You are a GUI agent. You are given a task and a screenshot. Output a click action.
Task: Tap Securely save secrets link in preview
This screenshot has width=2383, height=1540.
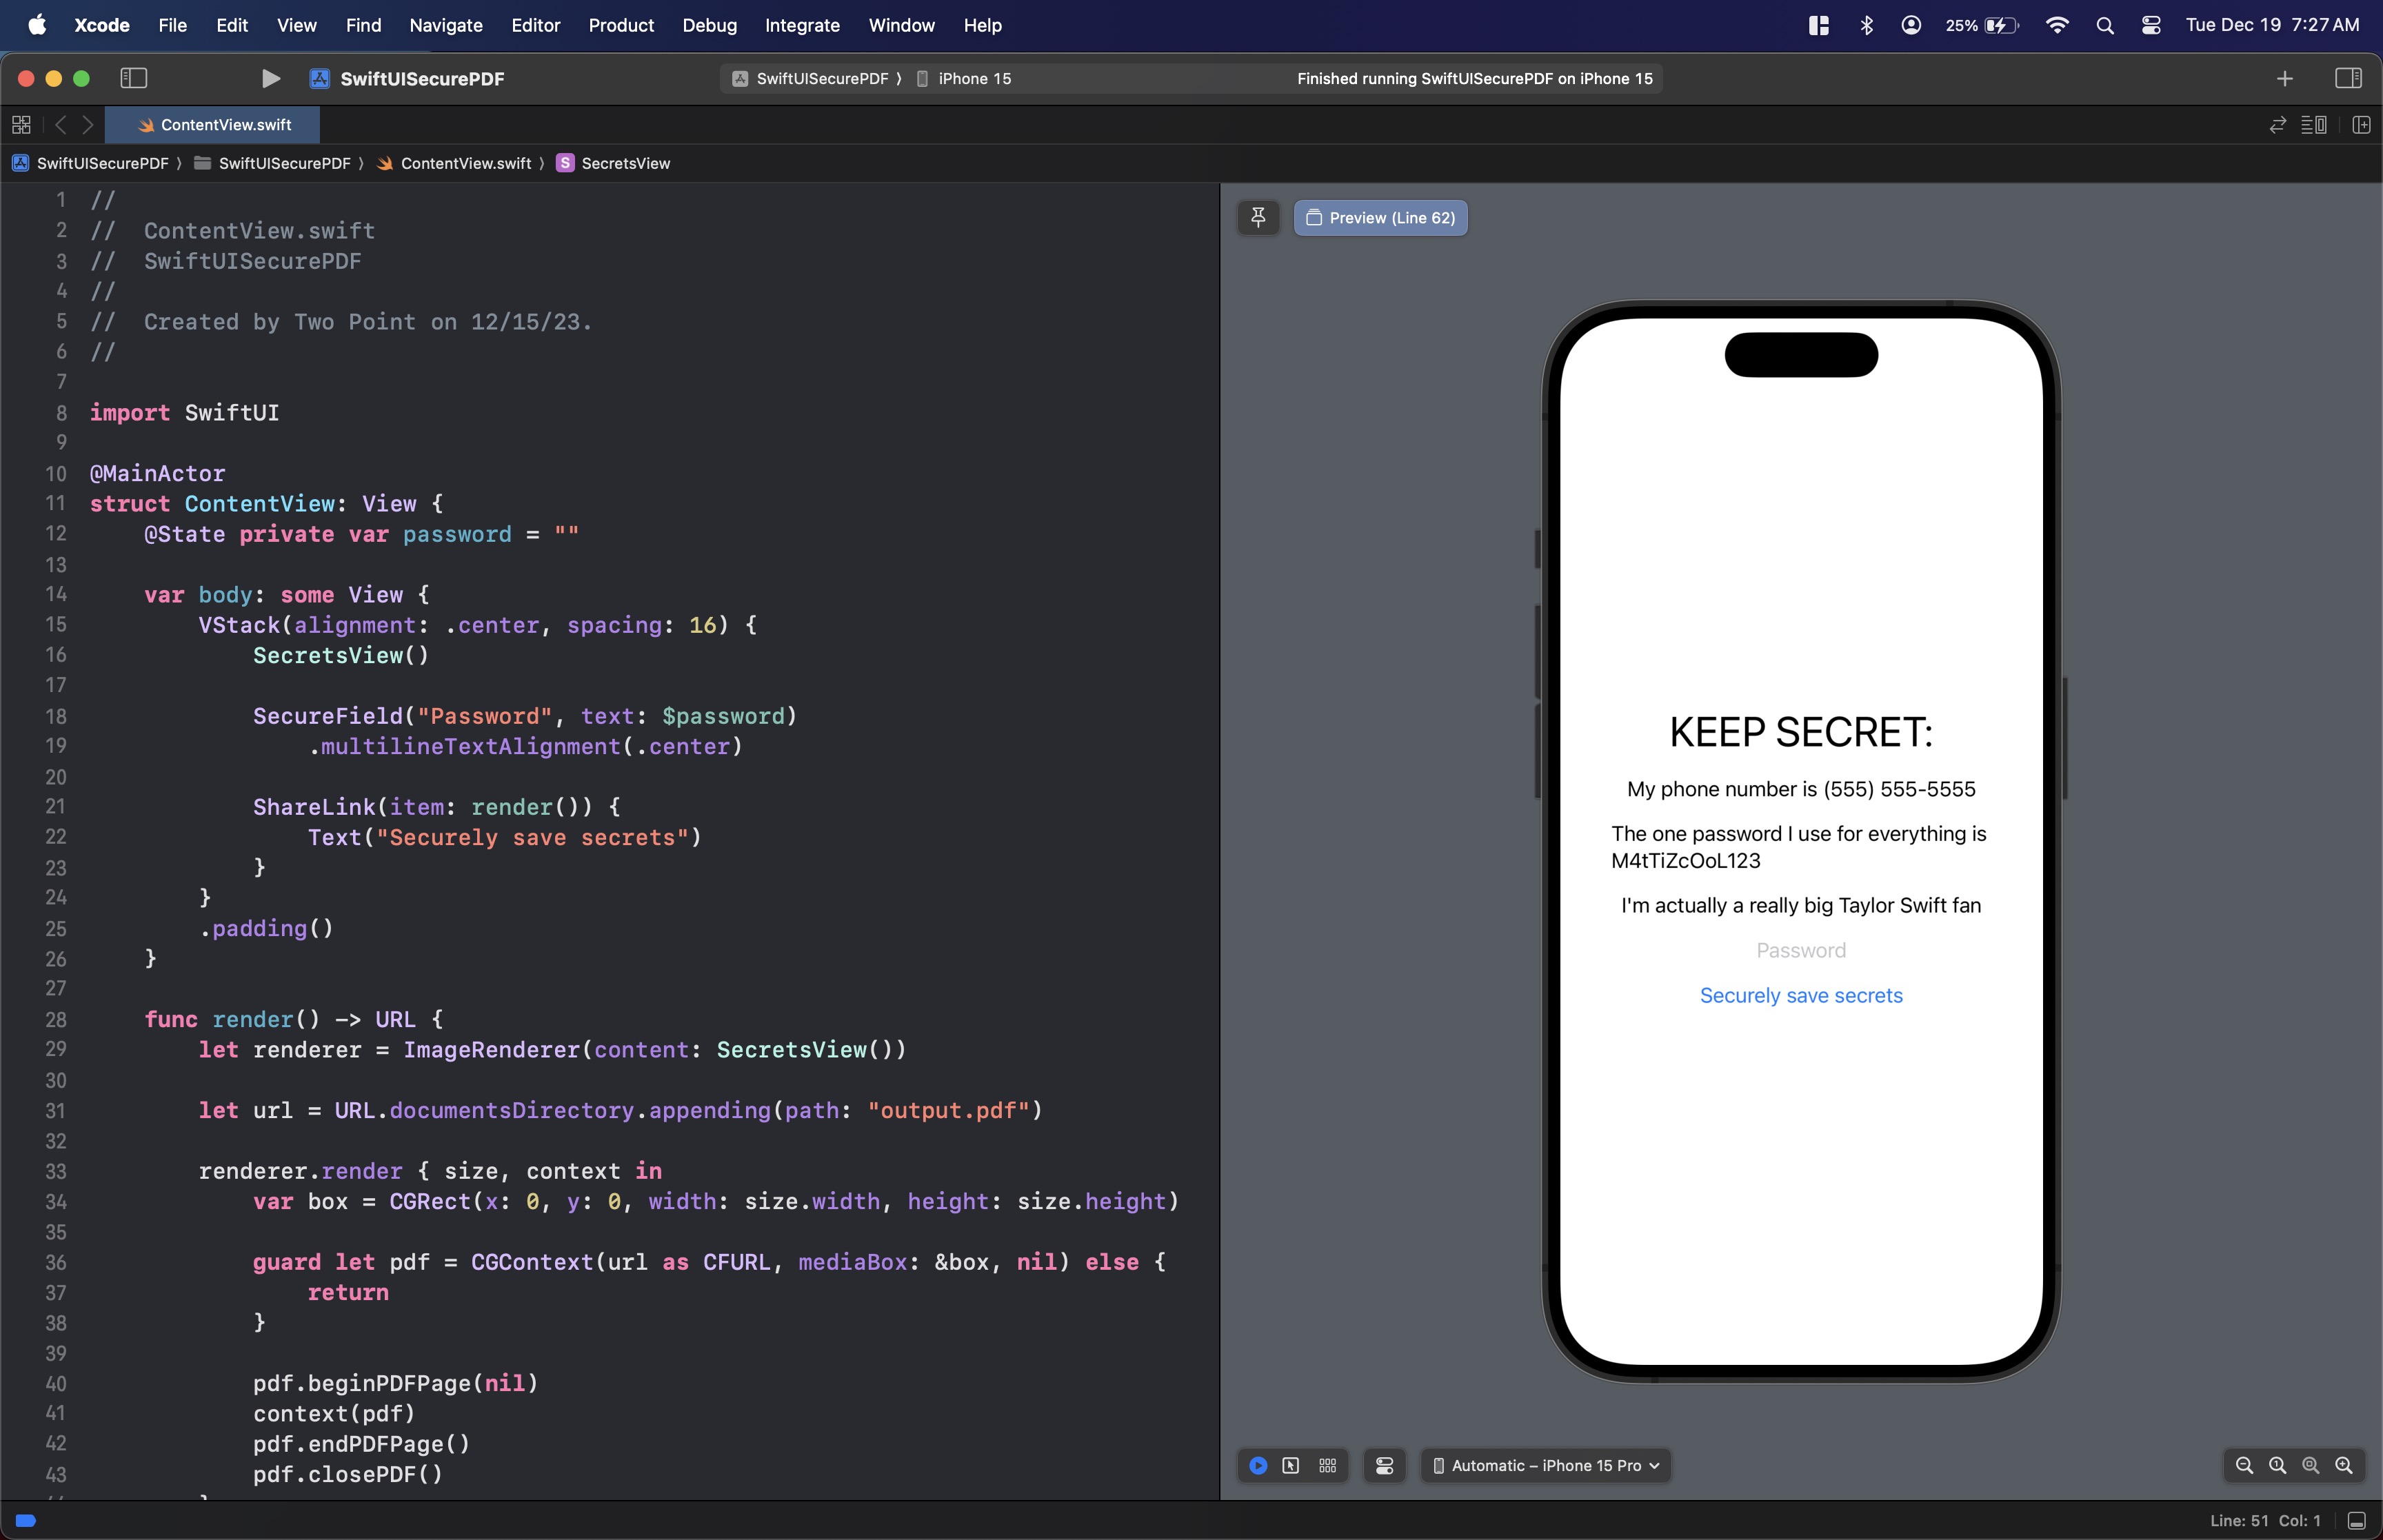click(x=1800, y=995)
